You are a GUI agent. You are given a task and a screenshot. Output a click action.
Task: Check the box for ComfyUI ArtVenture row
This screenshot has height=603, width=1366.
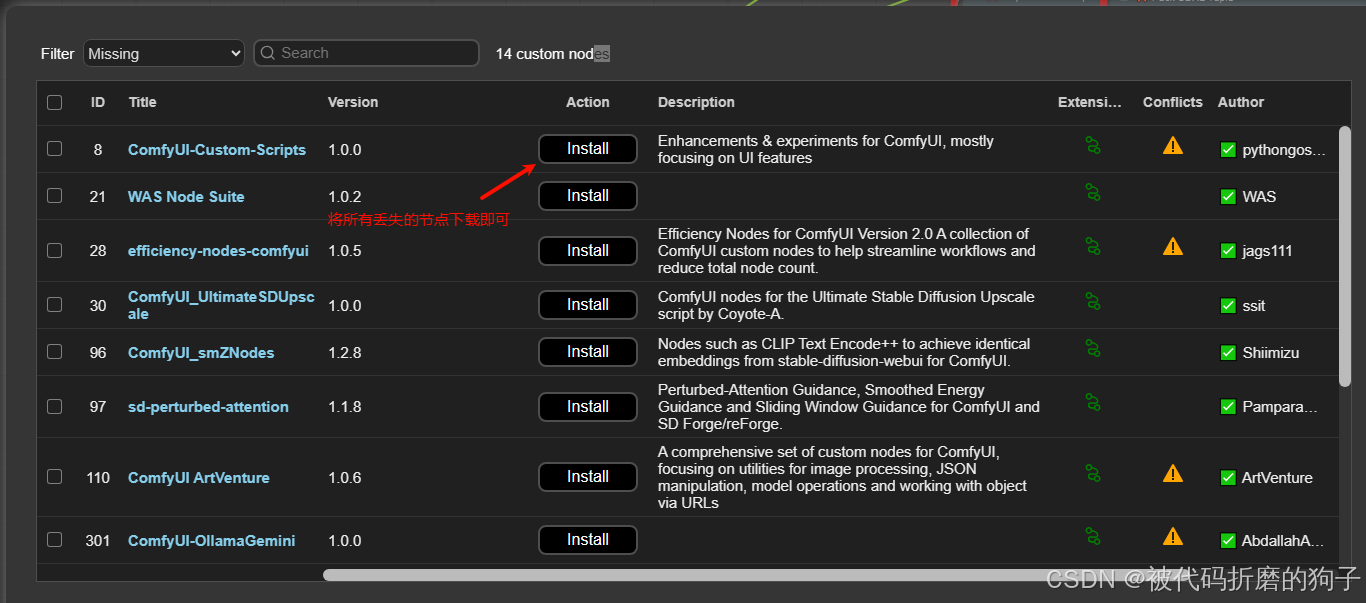coord(54,476)
